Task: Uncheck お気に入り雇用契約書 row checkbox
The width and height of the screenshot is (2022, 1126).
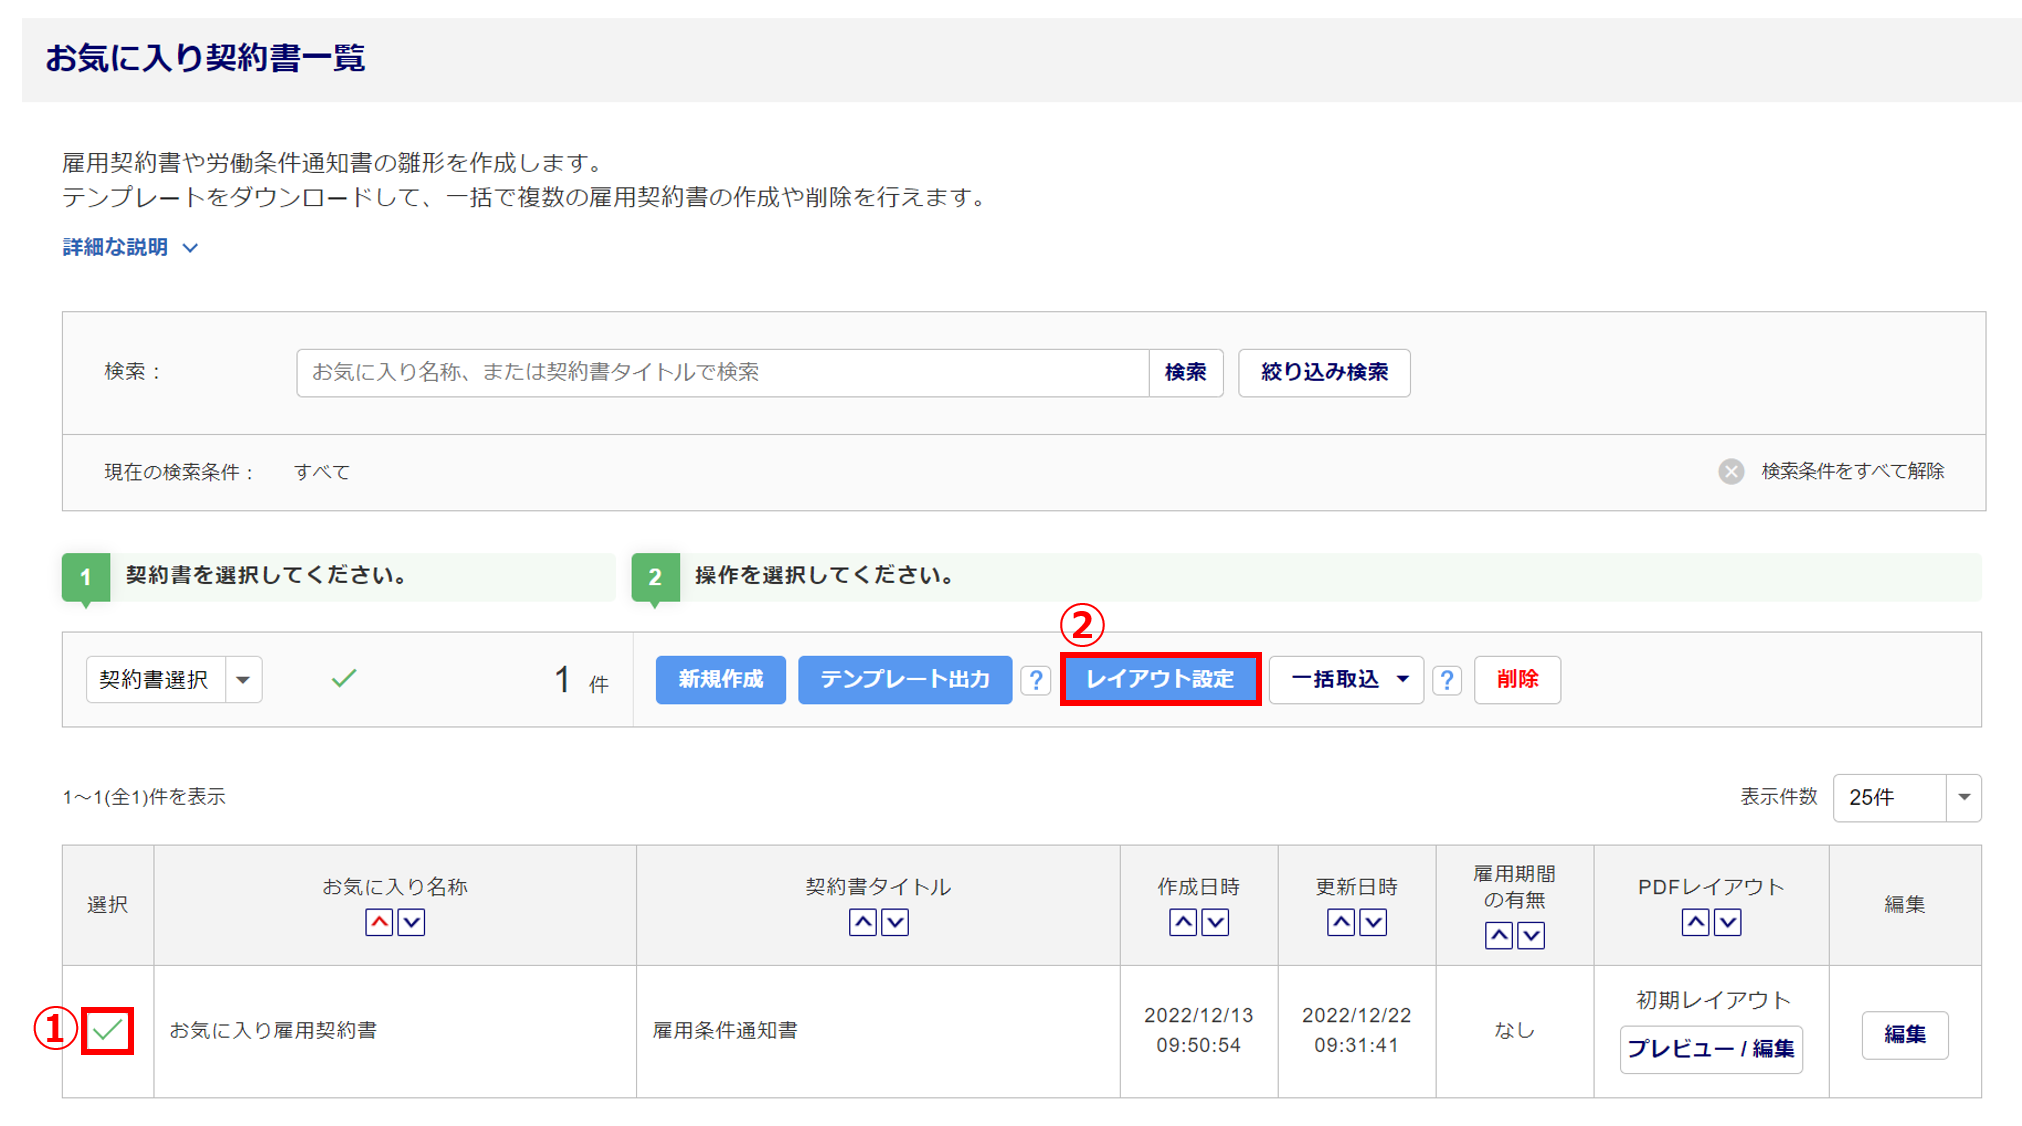Action: pyautogui.click(x=108, y=1030)
